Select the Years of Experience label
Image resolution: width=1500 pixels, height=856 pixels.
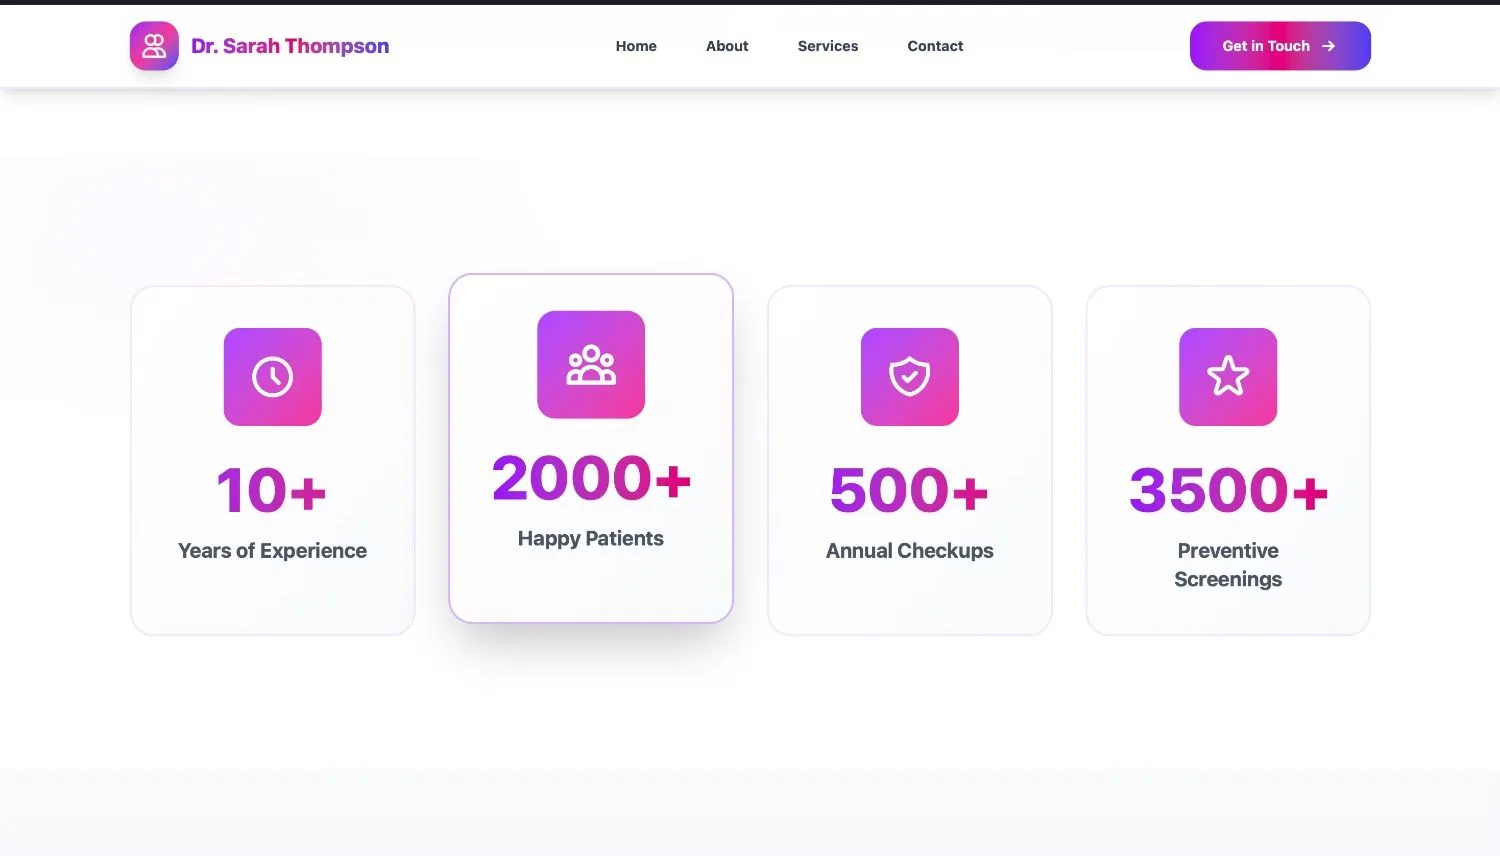coord(272,551)
